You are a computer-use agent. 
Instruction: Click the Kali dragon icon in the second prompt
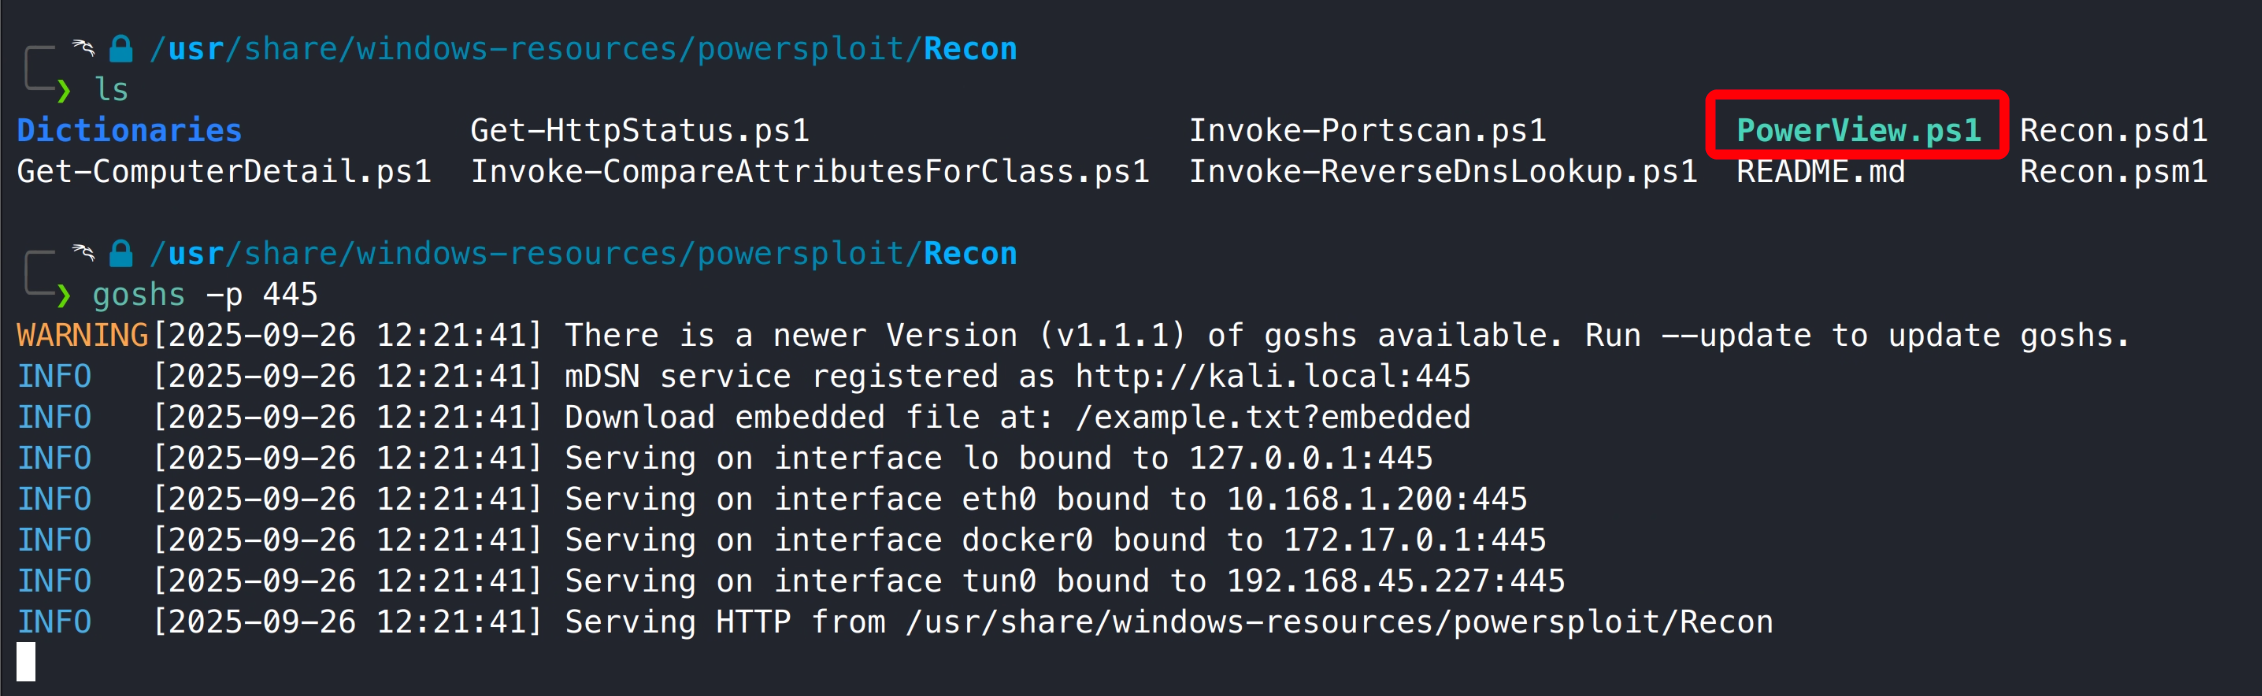click(x=83, y=252)
